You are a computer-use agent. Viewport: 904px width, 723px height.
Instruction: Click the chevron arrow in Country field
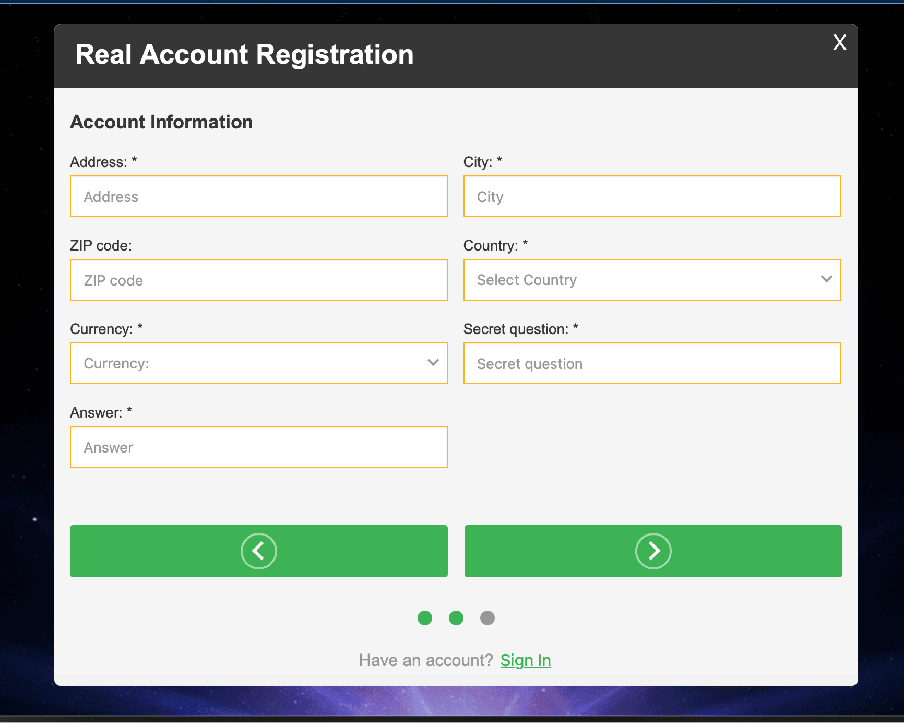pyautogui.click(x=826, y=279)
